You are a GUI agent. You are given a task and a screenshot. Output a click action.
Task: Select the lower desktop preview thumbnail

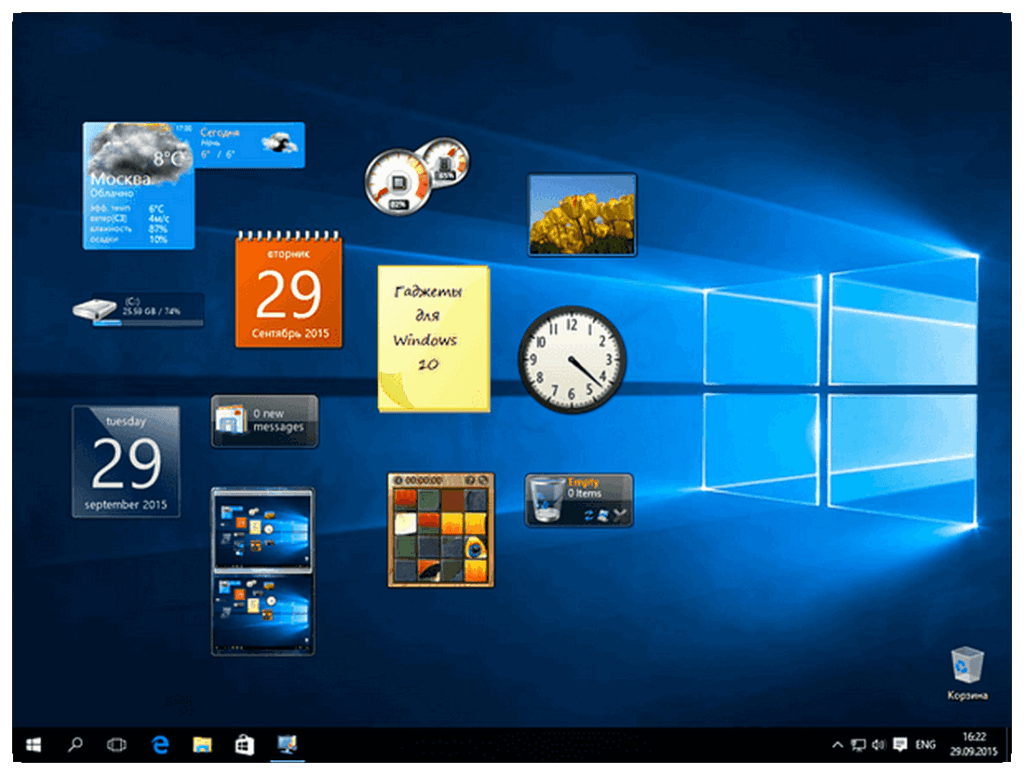click(263, 614)
